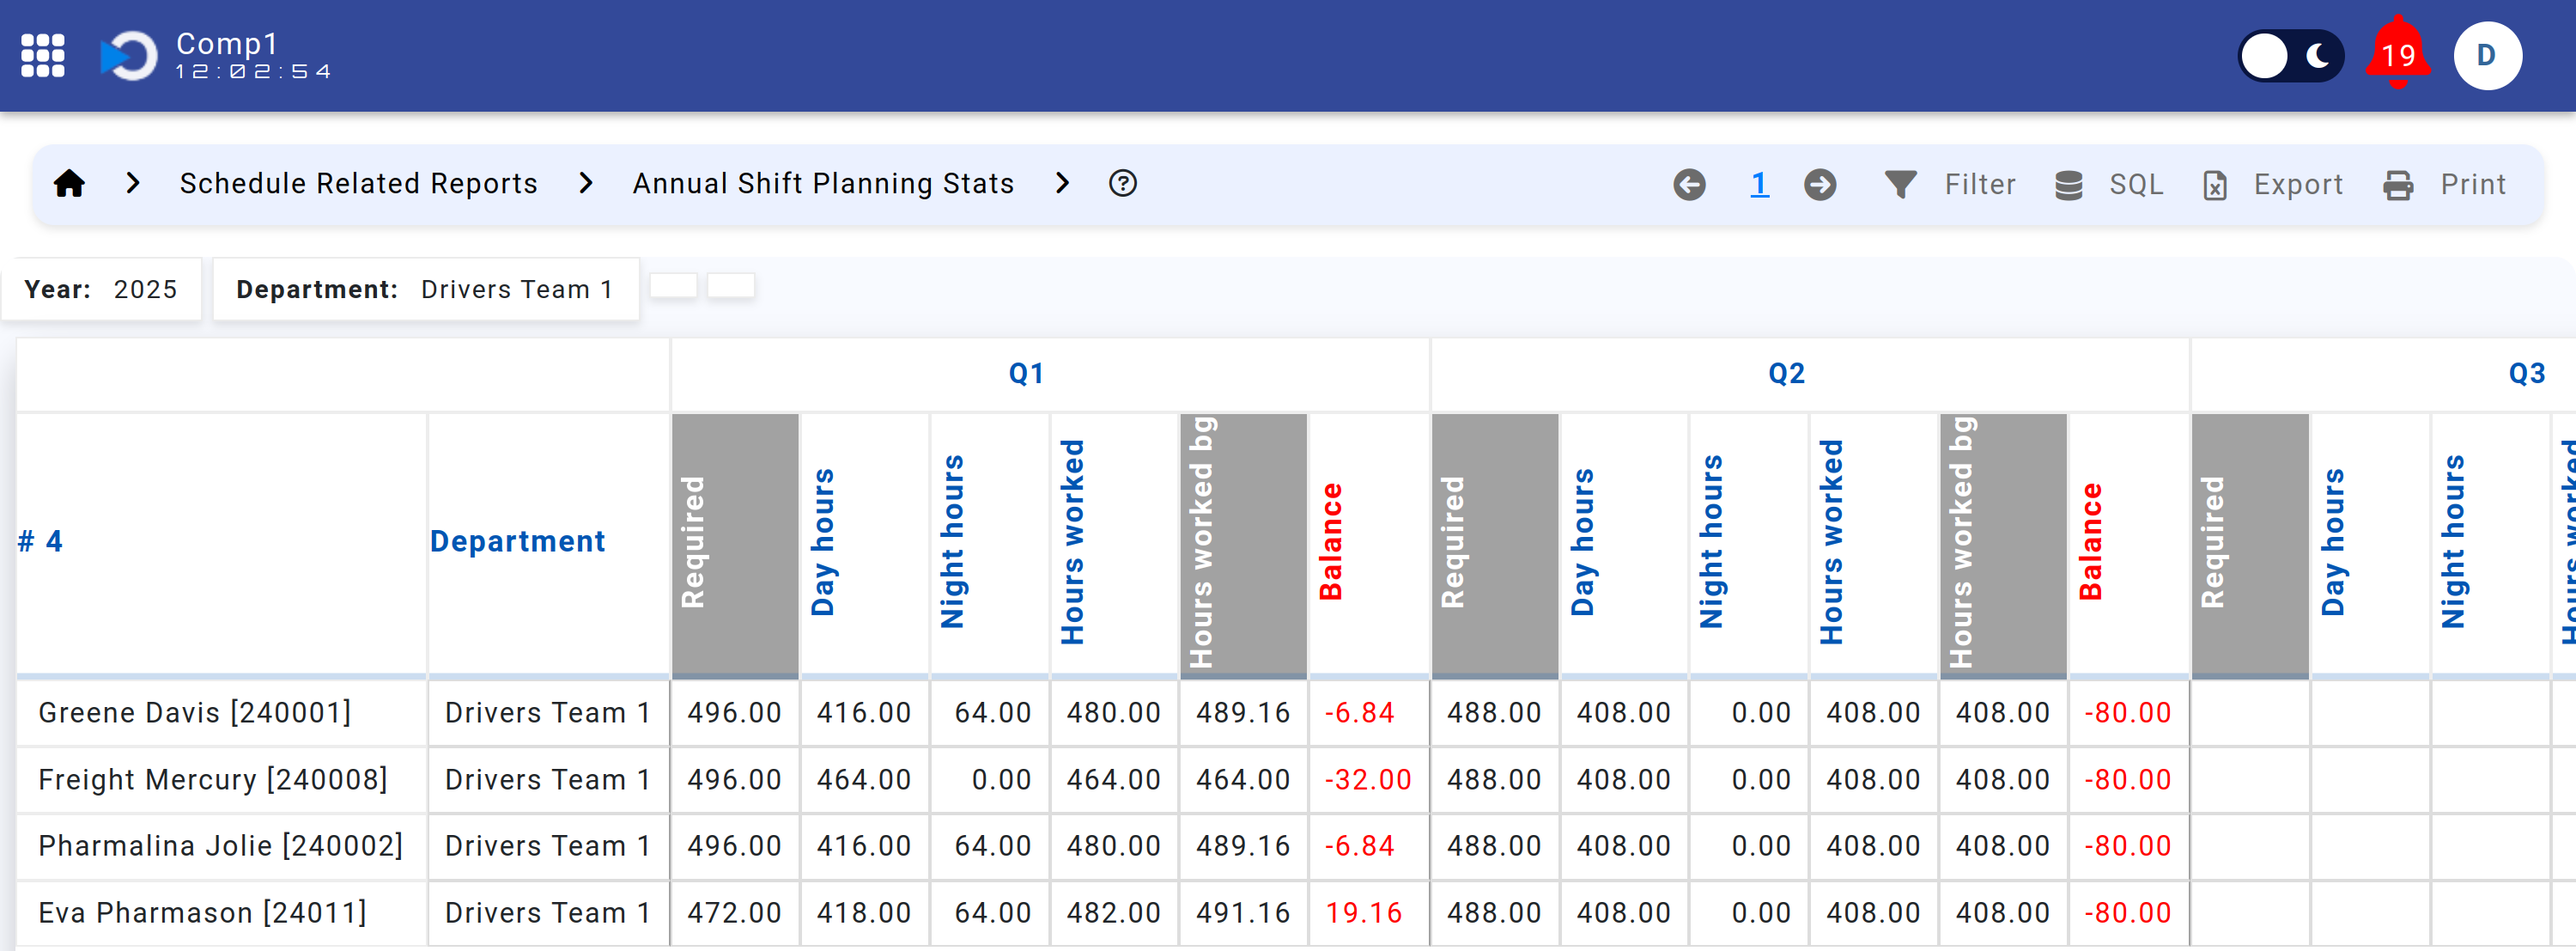Viewport: 2576px width, 951px height.
Task: Select the Year 2025 filter chip
Action: click(x=101, y=289)
